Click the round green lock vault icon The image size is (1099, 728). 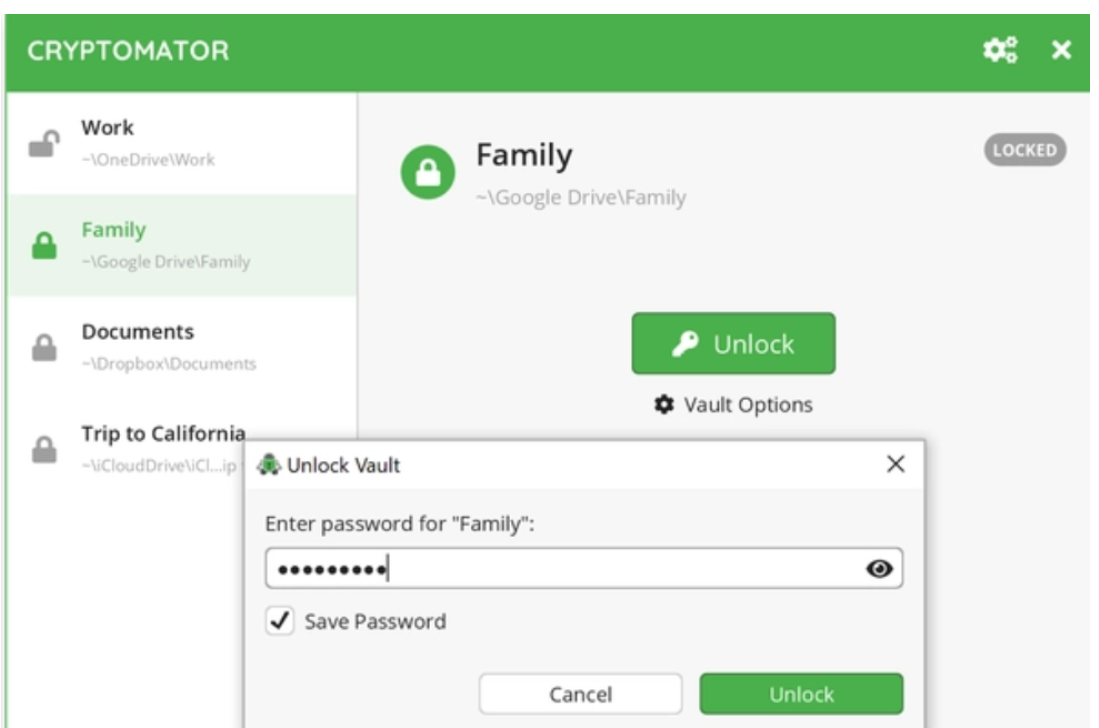point(428,172)
